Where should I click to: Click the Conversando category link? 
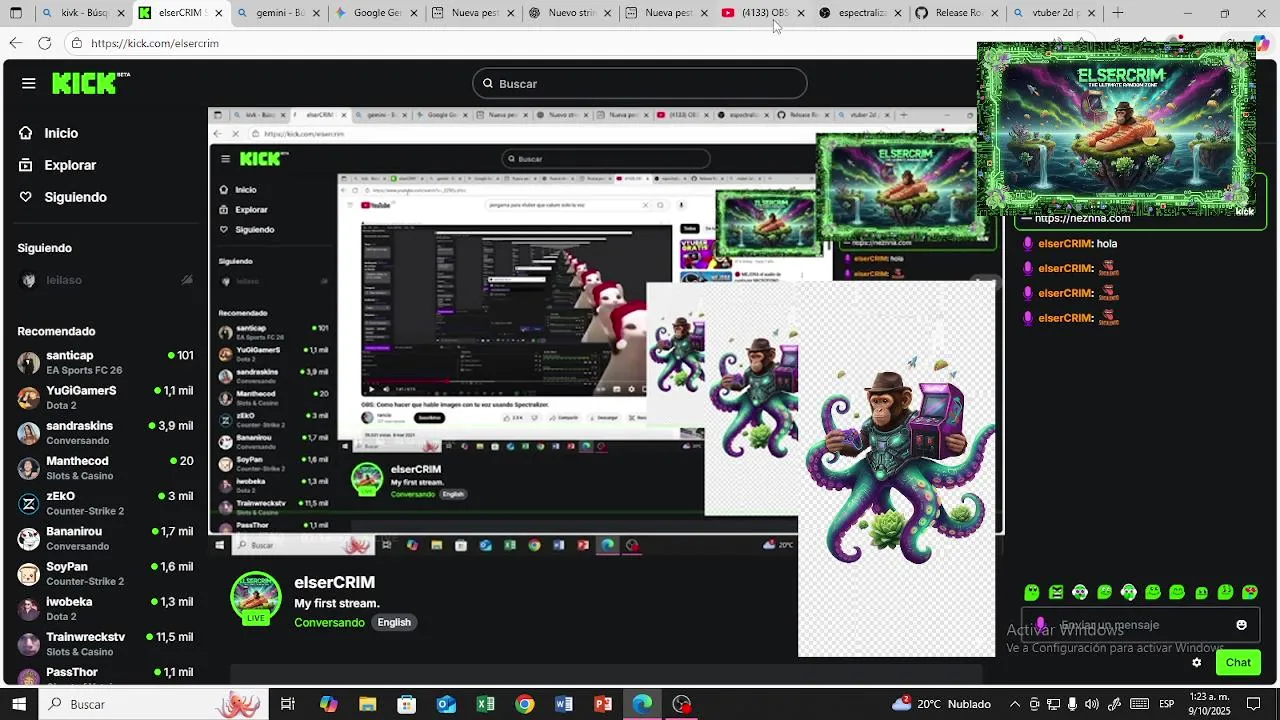pyautogui.click(x=329, y=622)
